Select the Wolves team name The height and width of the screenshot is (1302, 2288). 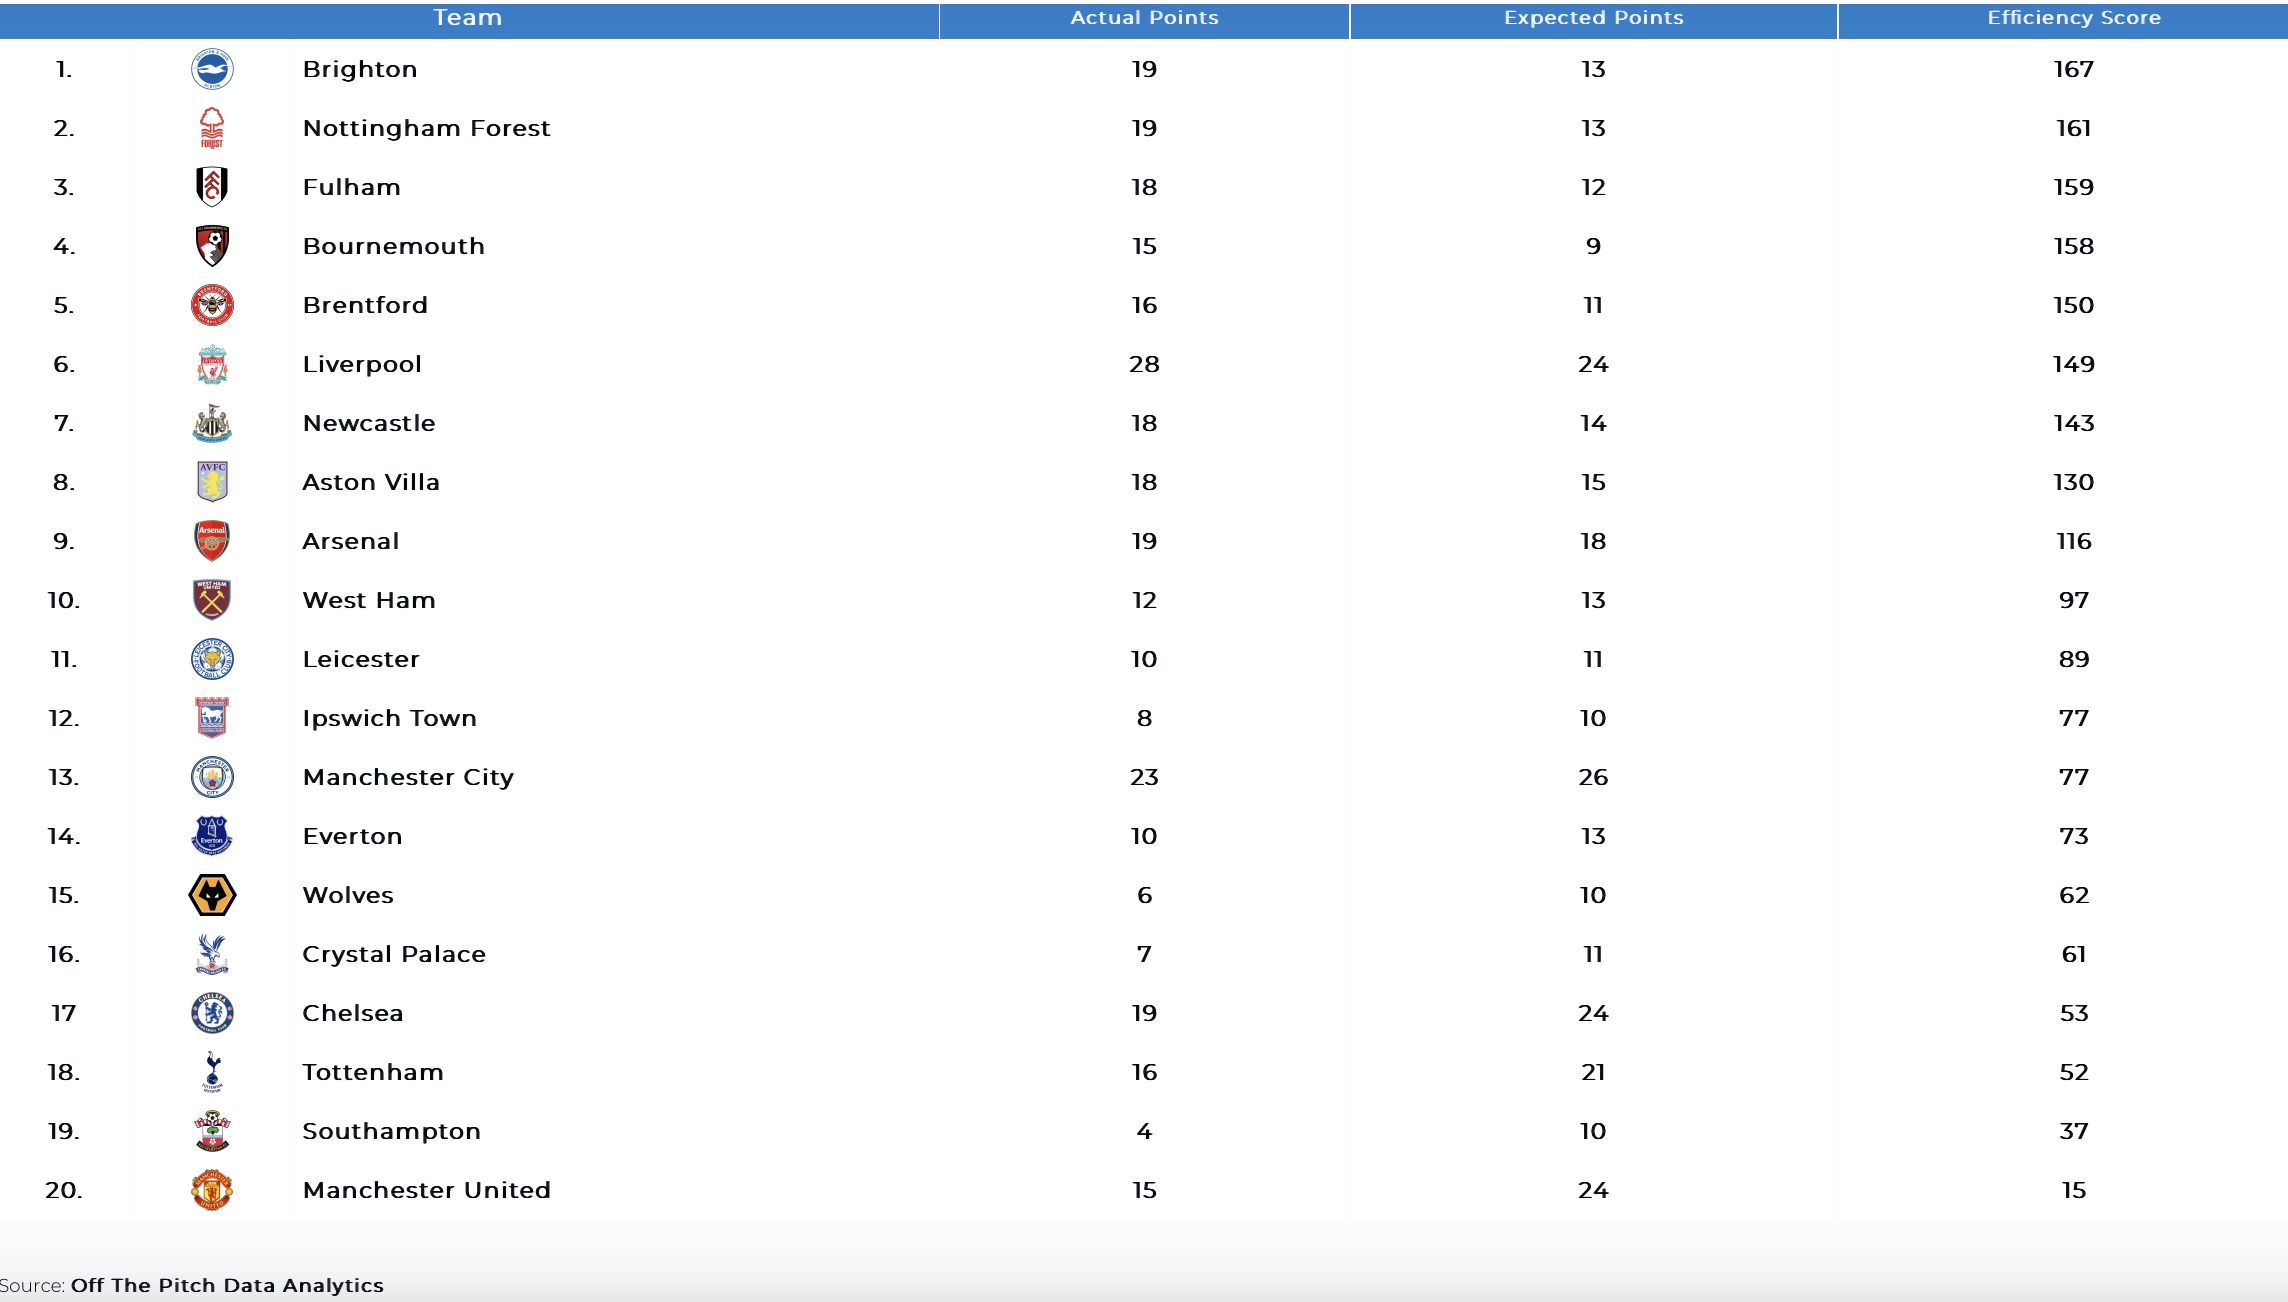coord(348,895)
